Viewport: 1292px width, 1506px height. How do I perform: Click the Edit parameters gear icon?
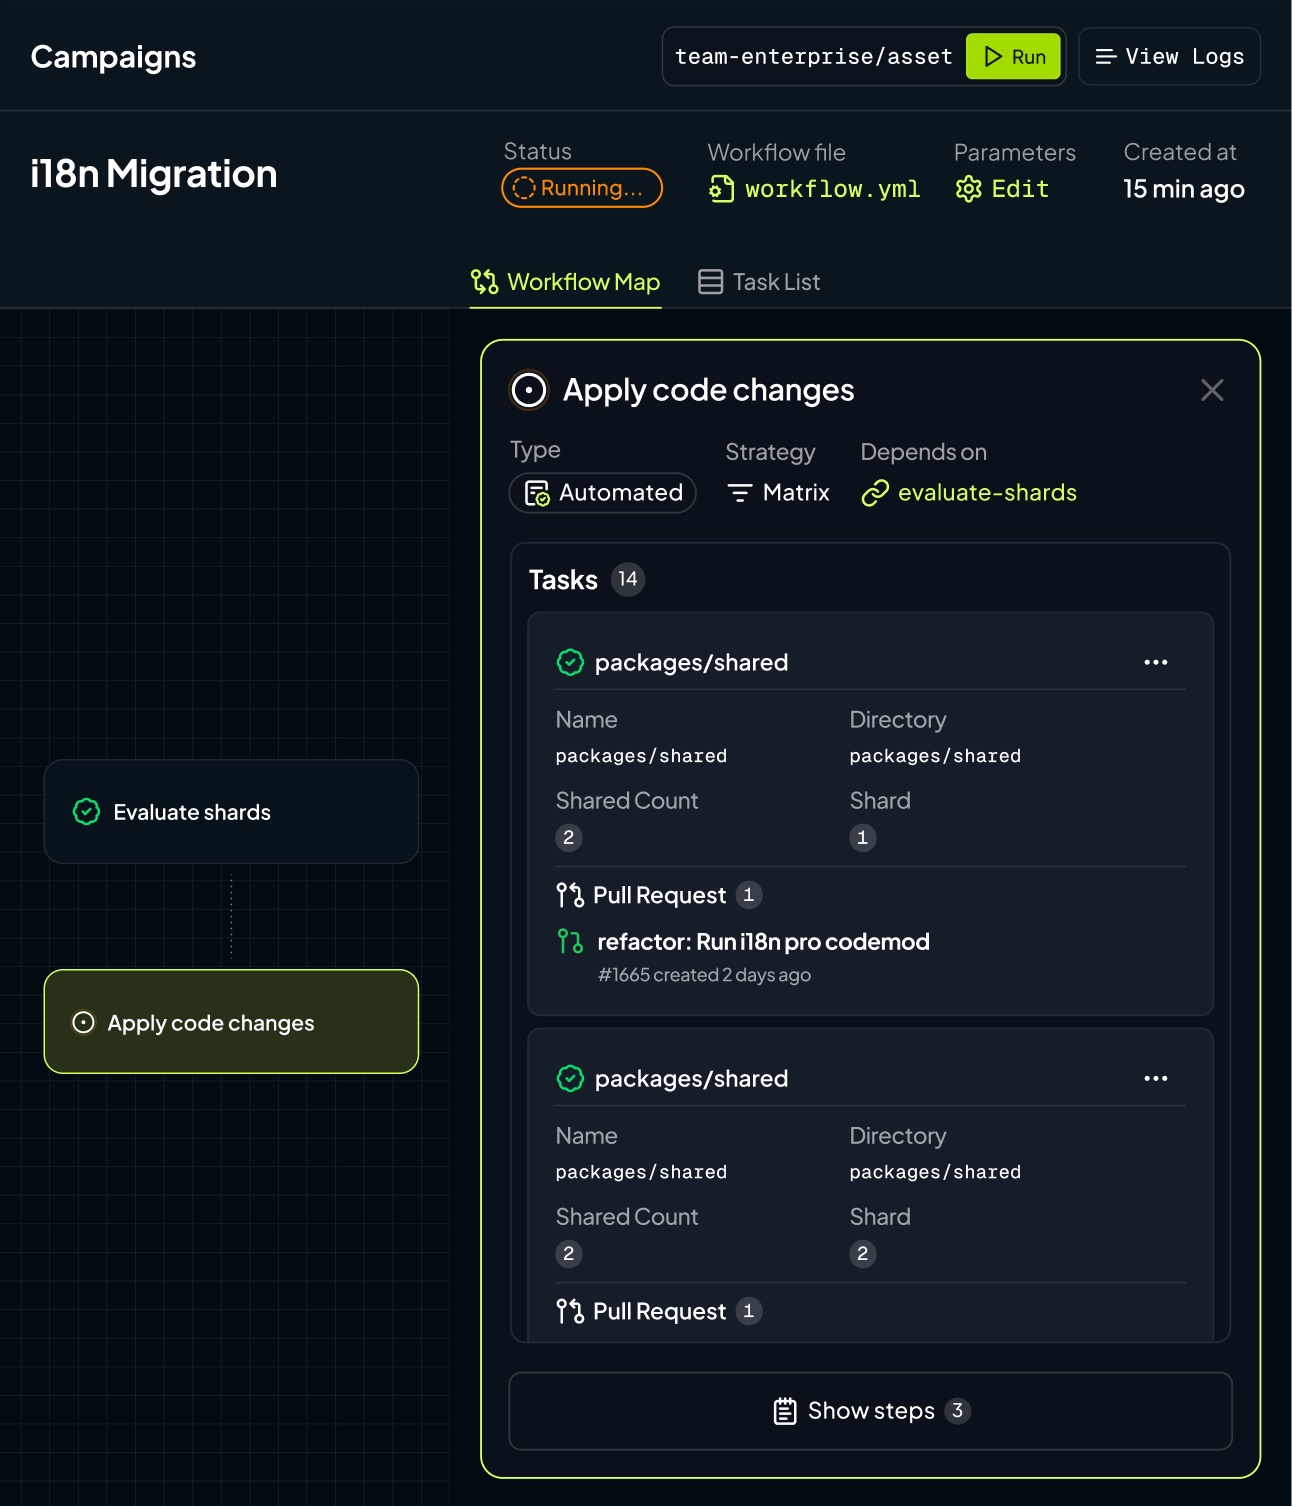tap(968, 189)
